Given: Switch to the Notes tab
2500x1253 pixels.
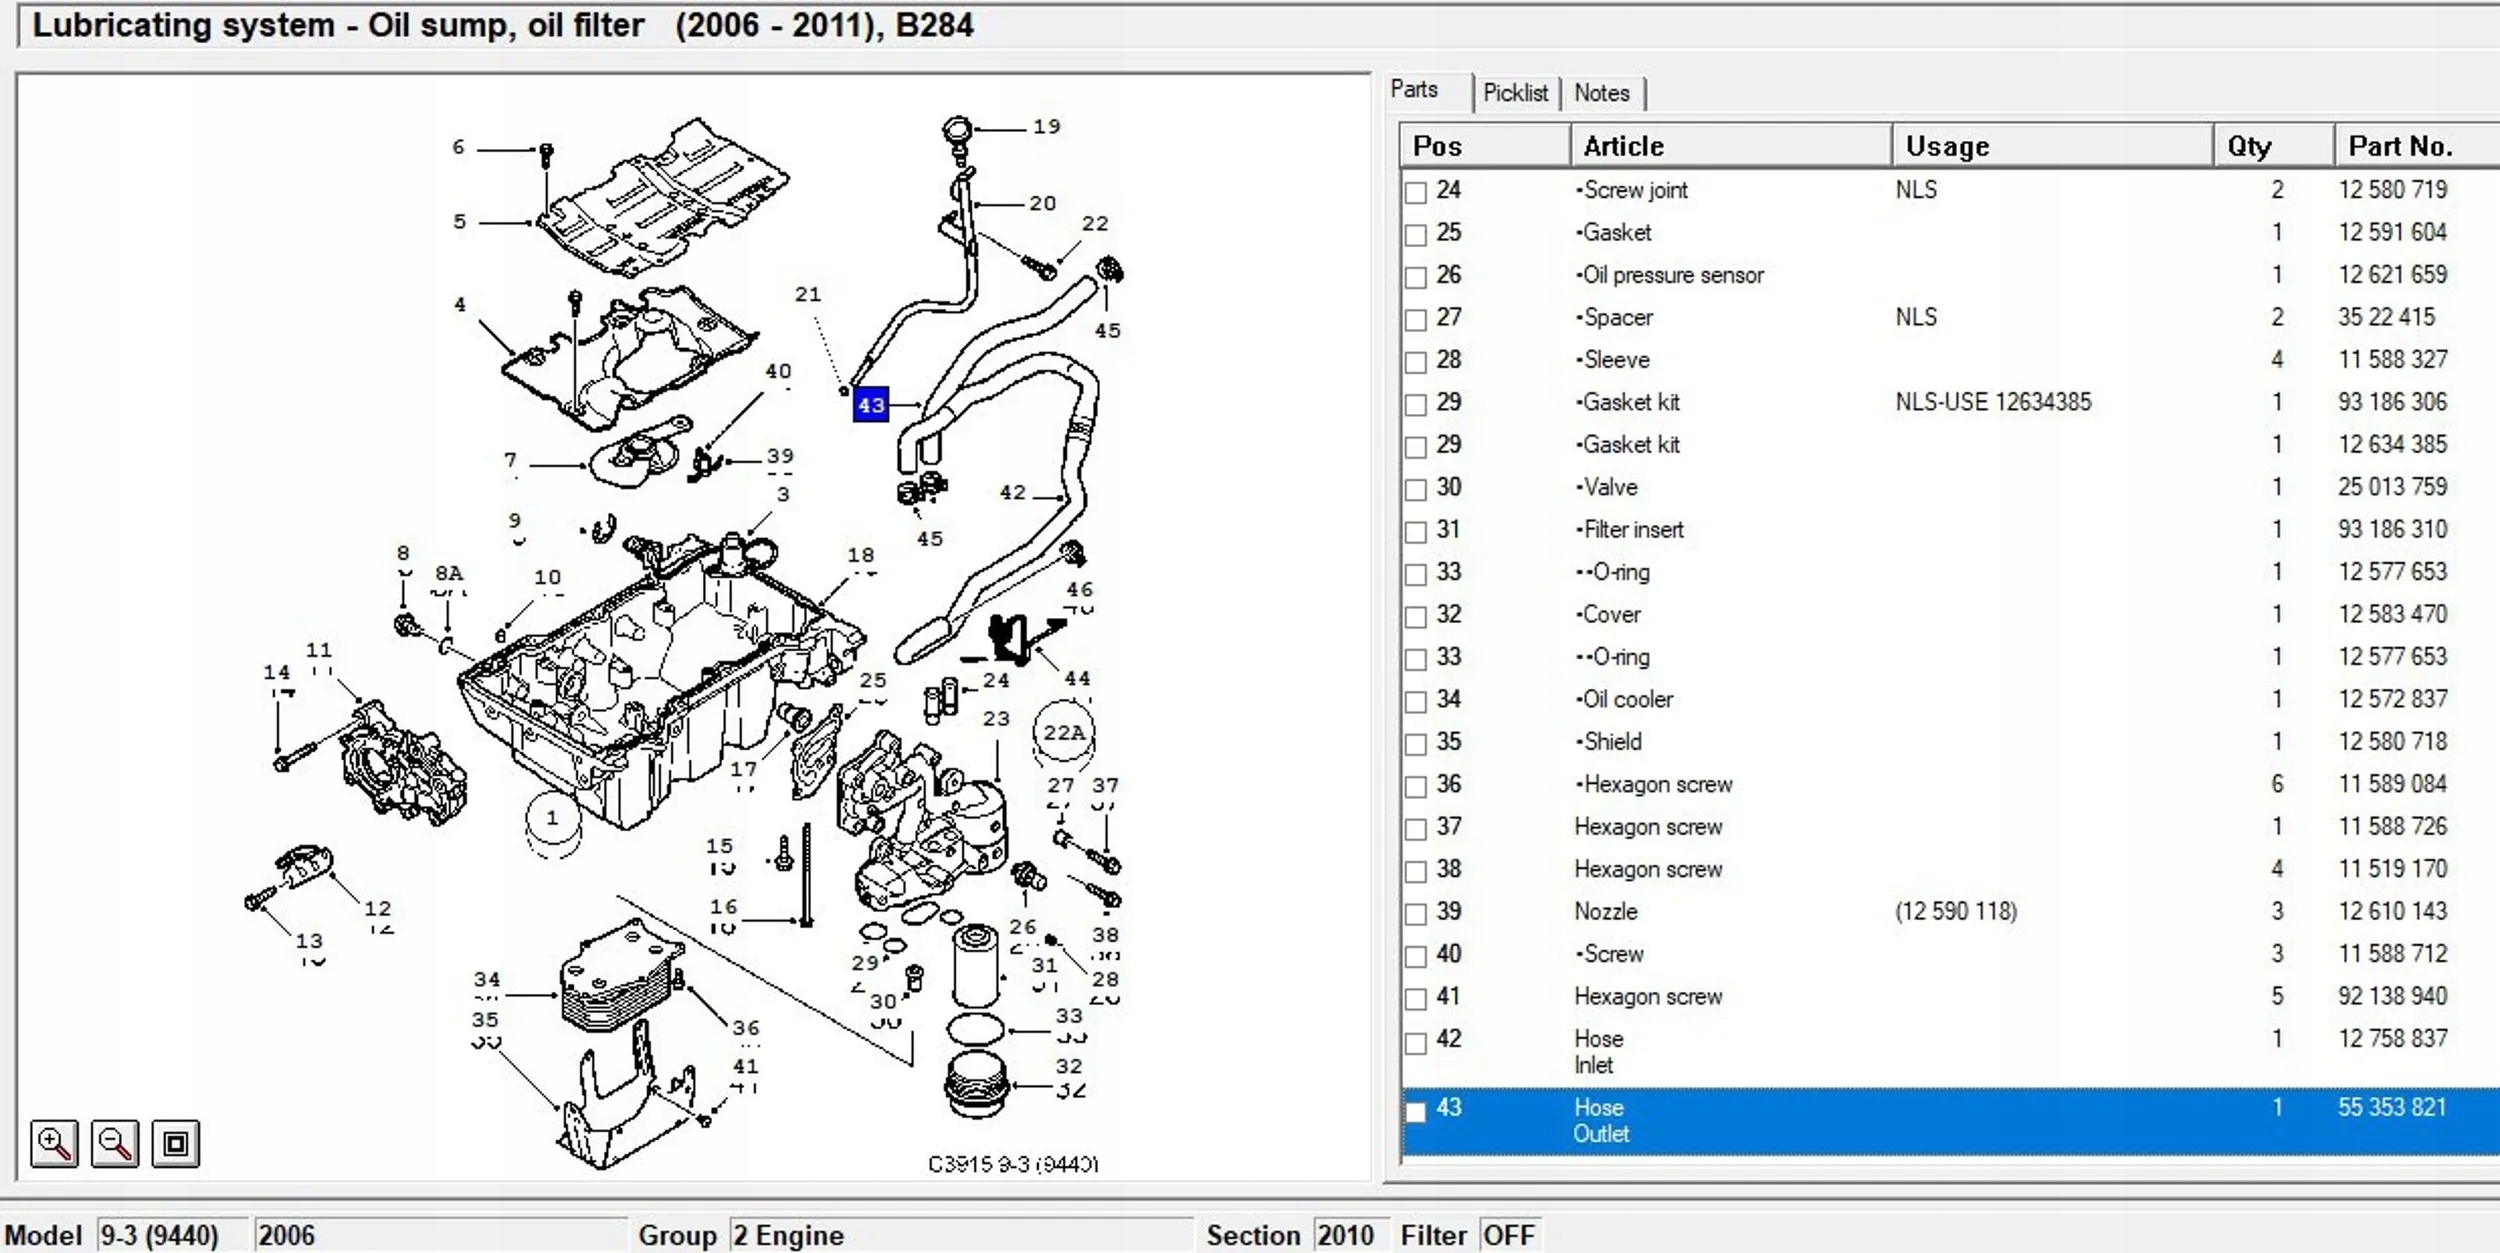Looking at the screenshot, I should (1601, 93).
